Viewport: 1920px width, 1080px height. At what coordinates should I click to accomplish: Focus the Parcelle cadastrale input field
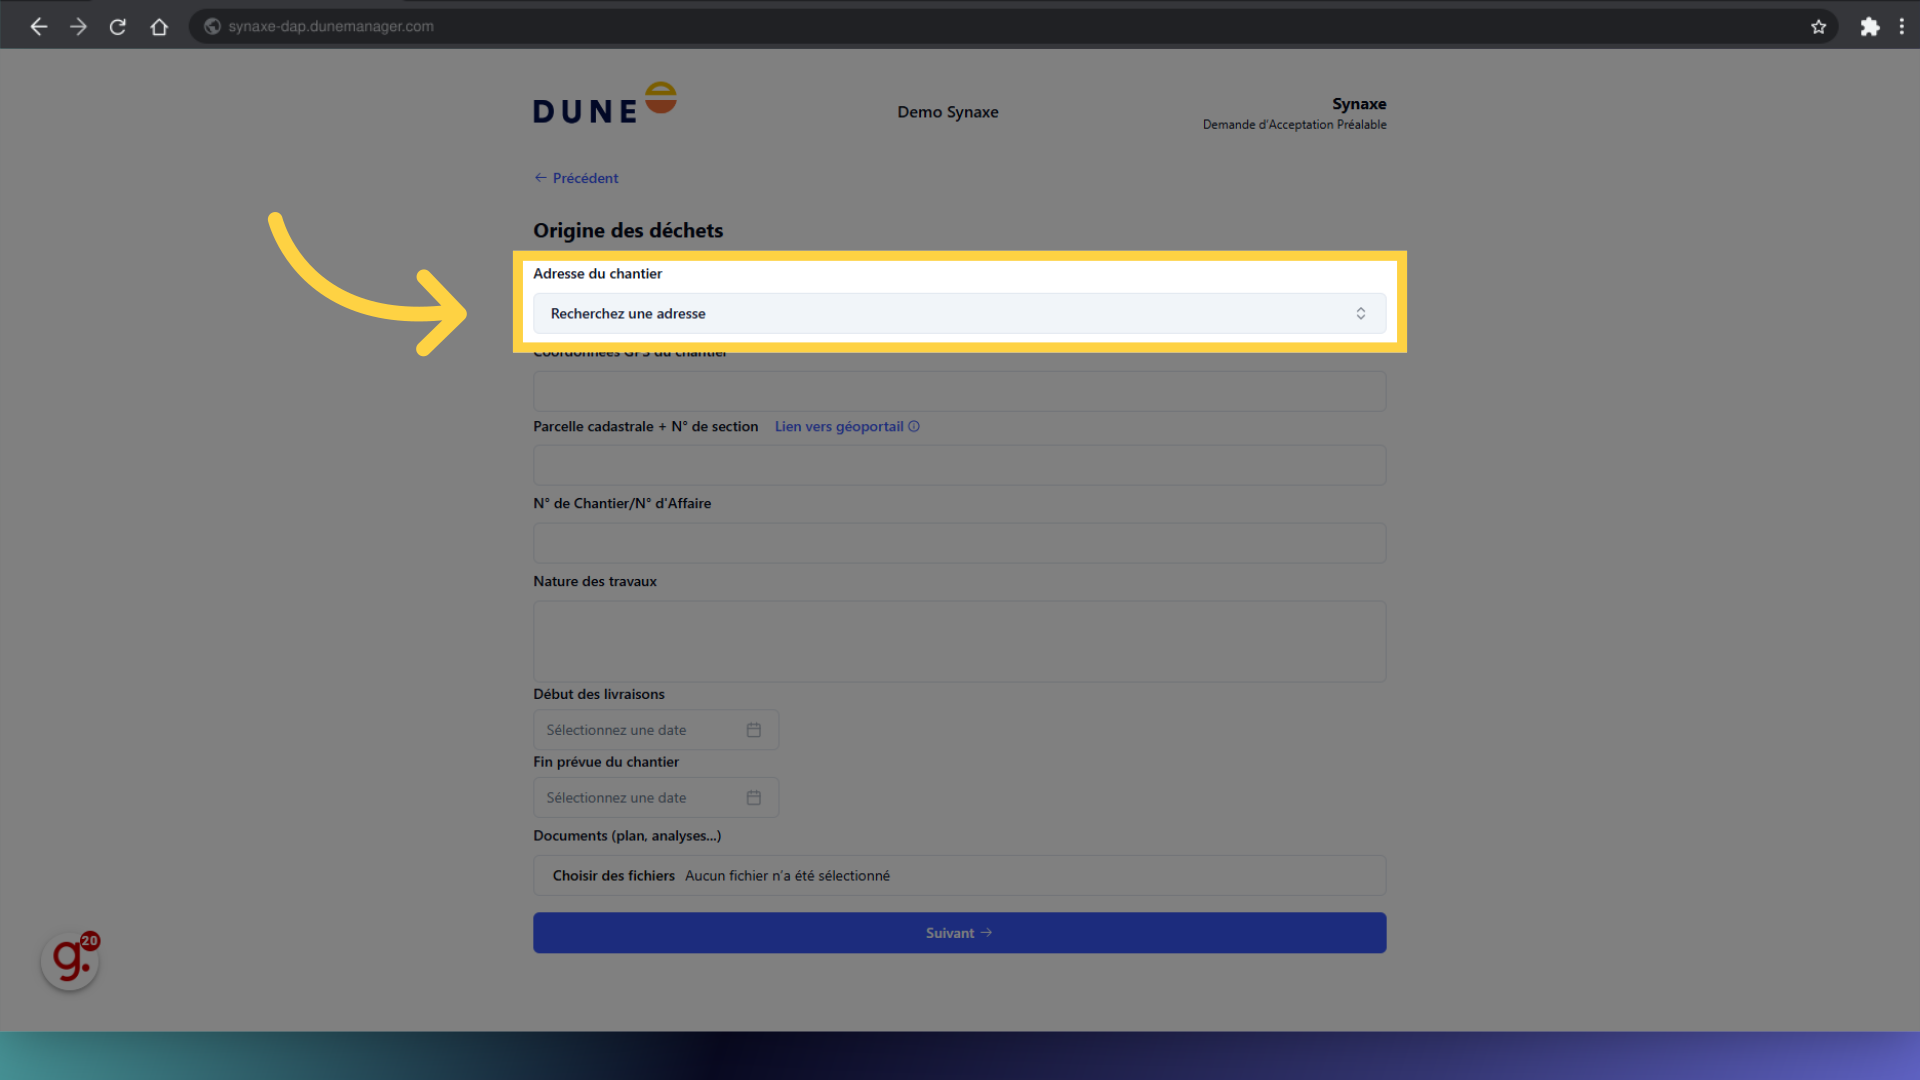959,466
